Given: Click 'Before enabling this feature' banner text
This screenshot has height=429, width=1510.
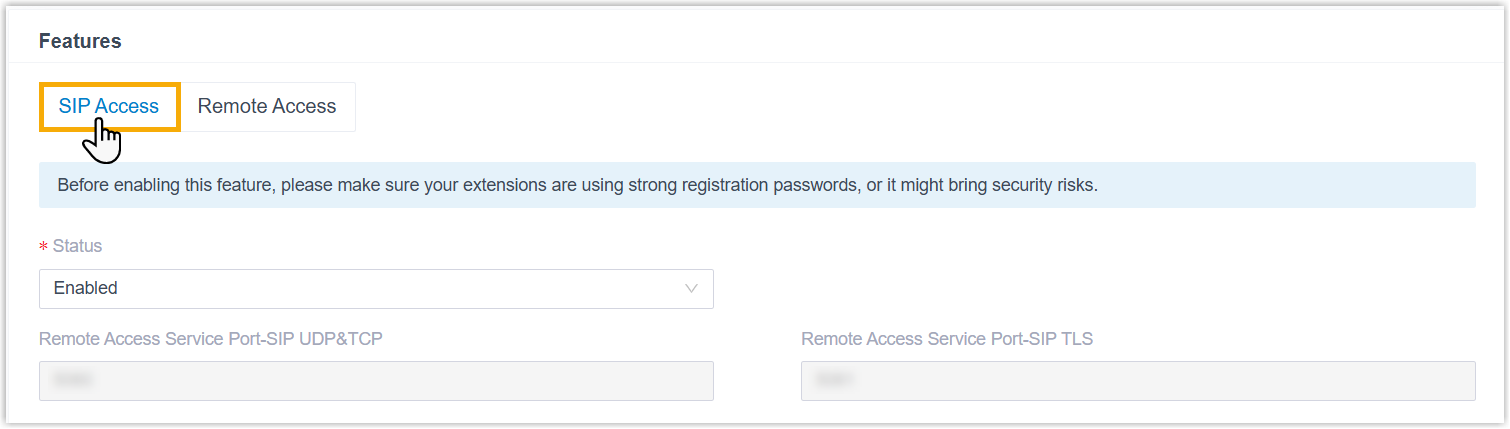Looking at the screenshot, I should [x=158, y=186].
